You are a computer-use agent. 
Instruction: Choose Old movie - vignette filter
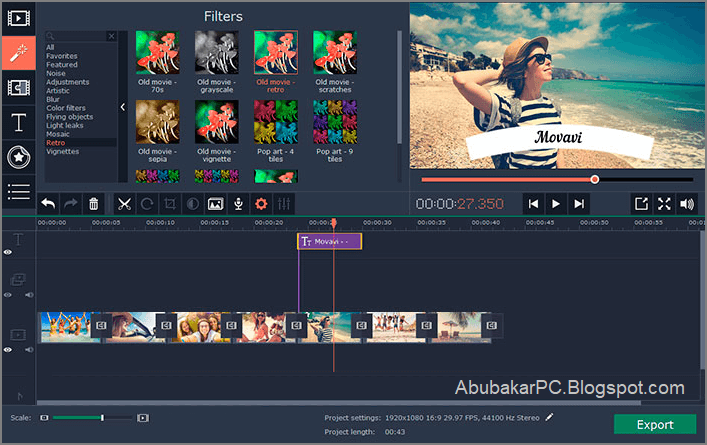point(216,122)
